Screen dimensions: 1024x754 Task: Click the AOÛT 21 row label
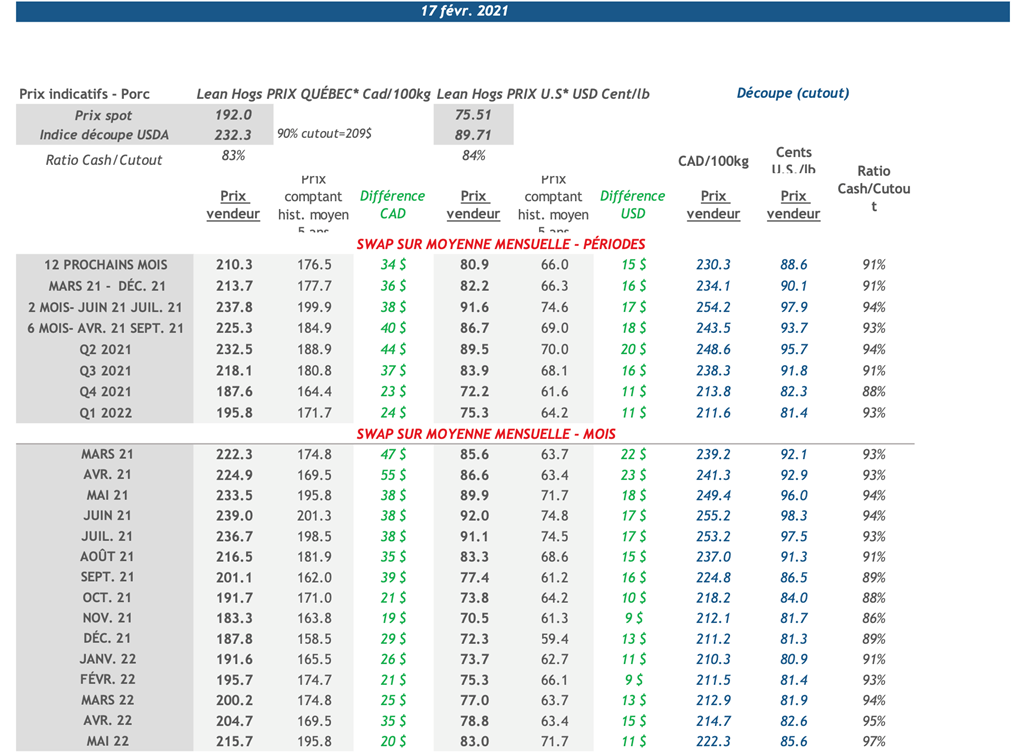(106, 556)
